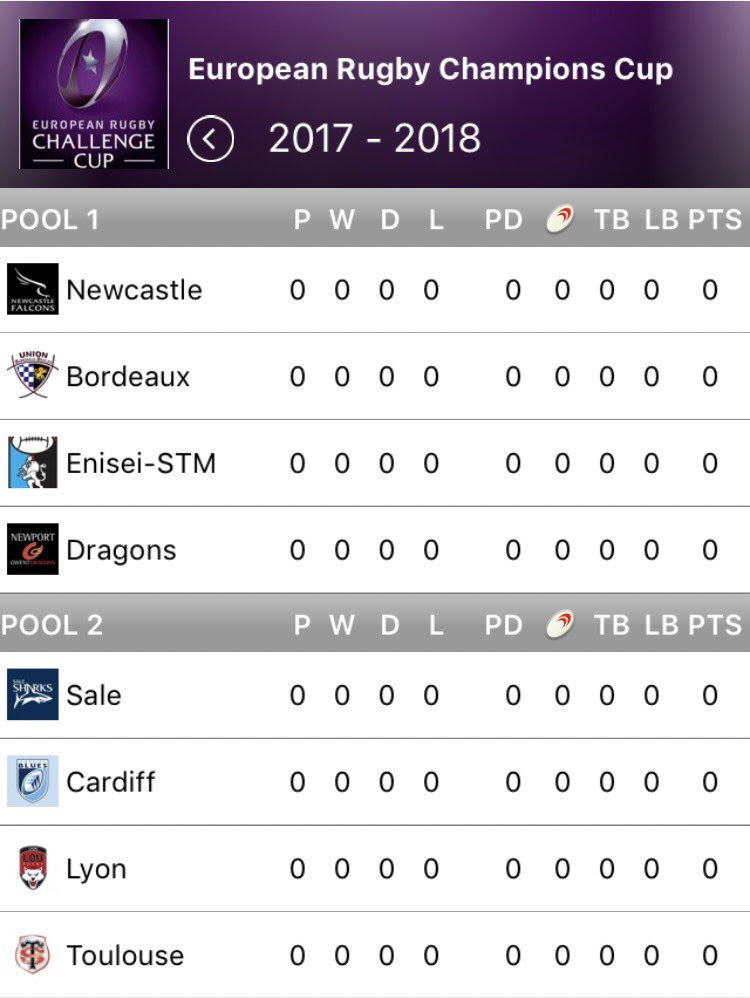Tap the European Rugby Champions Cup title
This screenshot has width=750, height=998.
coord(430,70)
